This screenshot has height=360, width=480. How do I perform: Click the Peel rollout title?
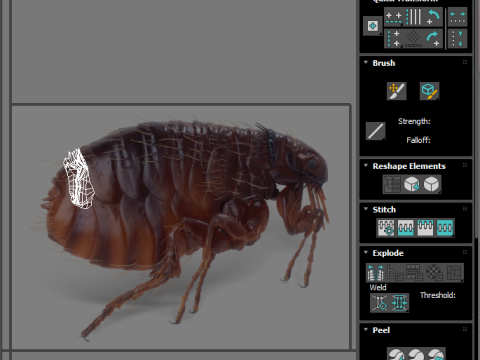click(381, 330)
